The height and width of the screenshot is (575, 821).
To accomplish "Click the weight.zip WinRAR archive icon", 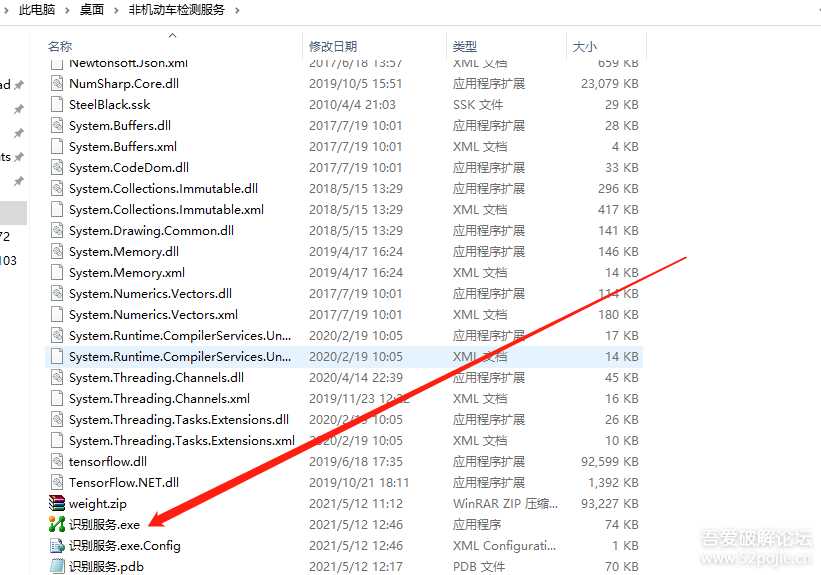I will 57,503.
